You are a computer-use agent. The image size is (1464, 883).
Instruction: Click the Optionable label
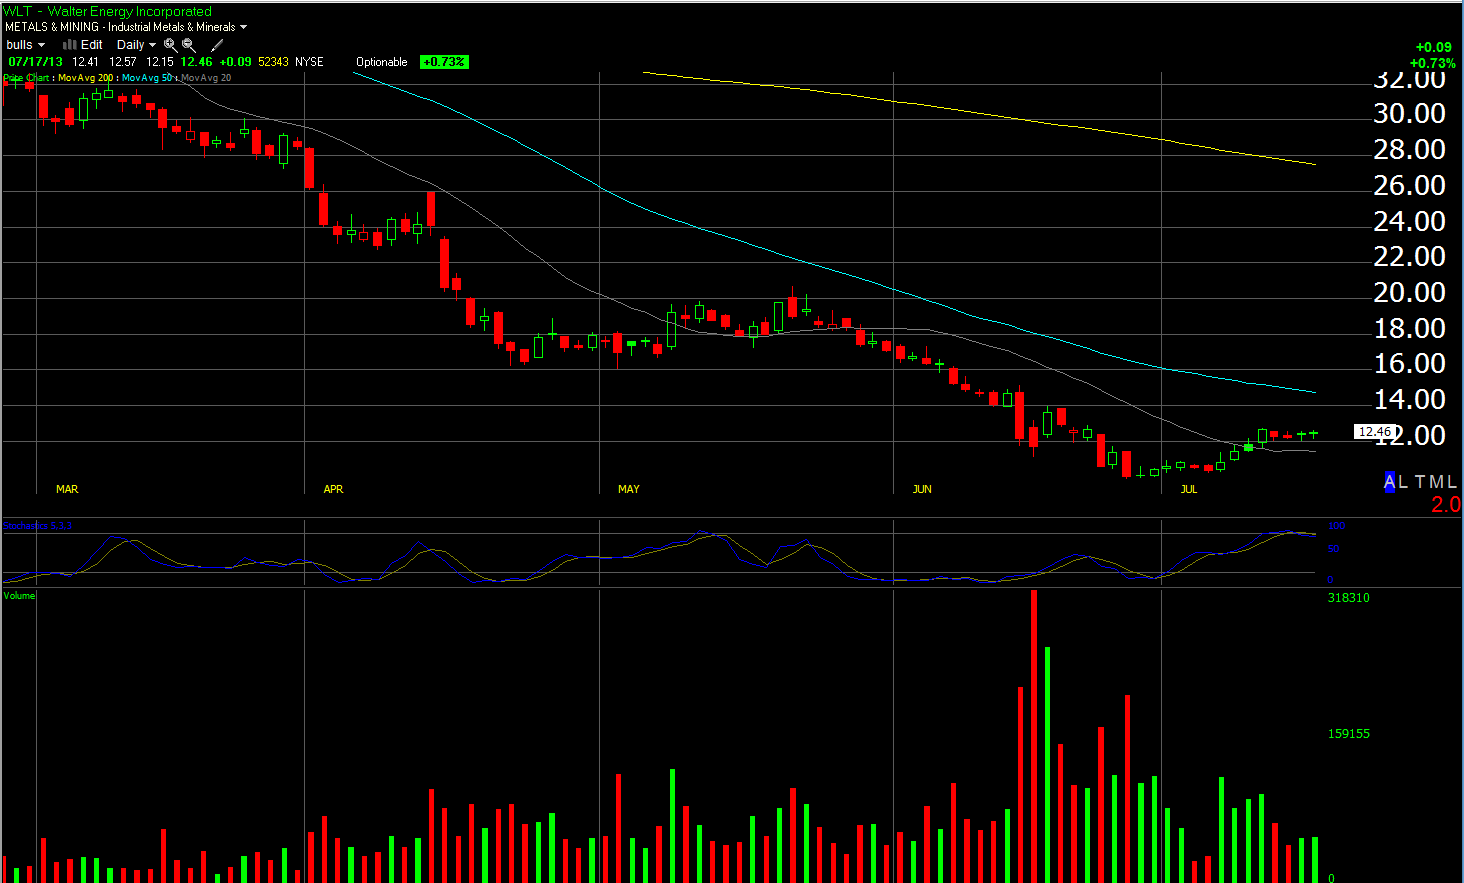click(382, 62)
